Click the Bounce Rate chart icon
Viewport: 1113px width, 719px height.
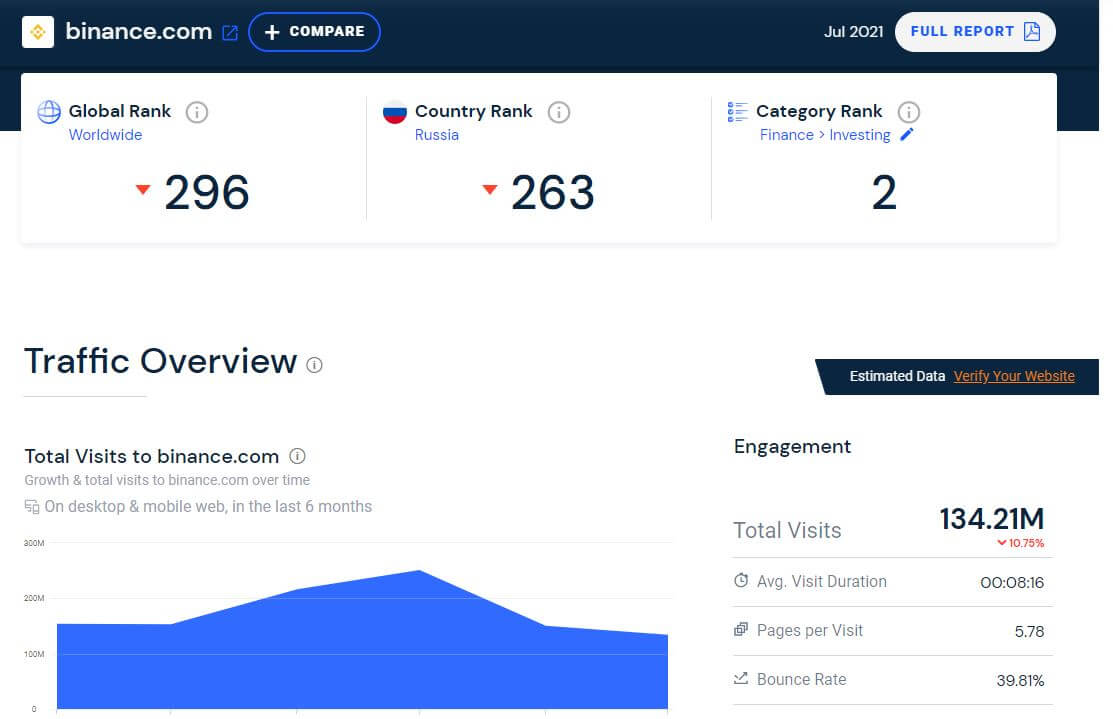pos(741,679)
